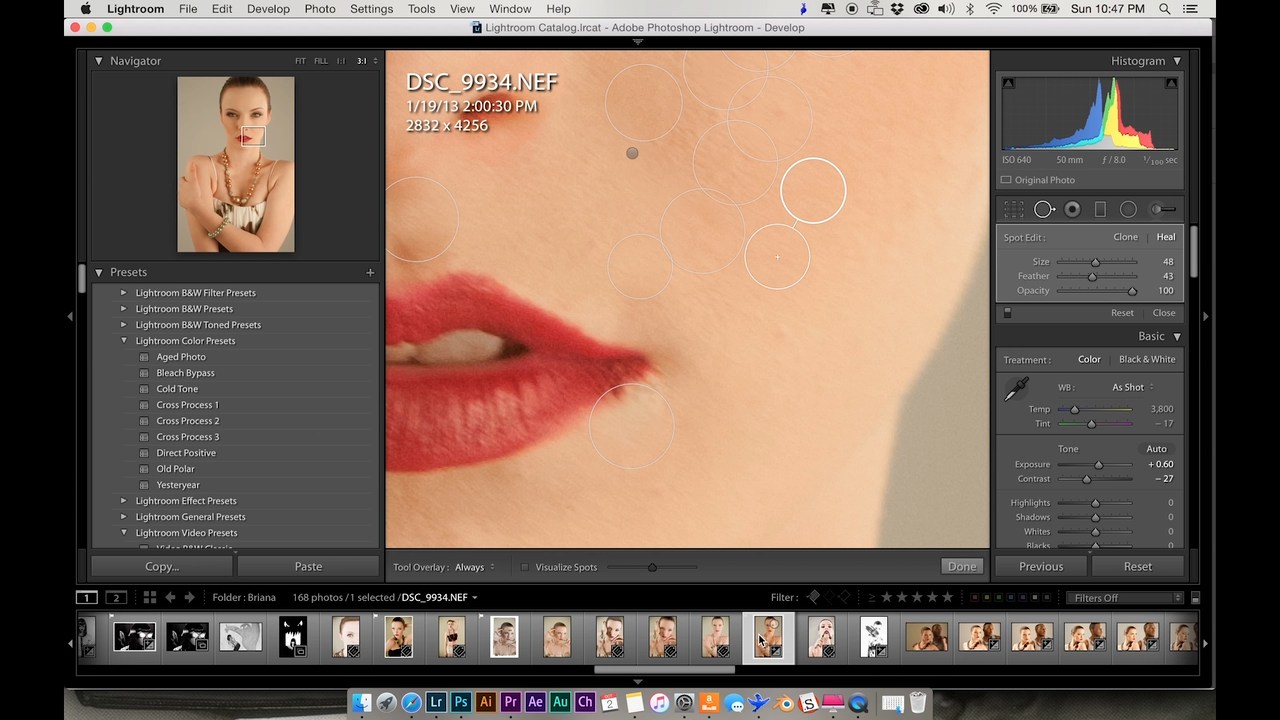Screen dimensions: 1280x720
Task: Select the Spot Removal tool
Action: [1044, 209]
